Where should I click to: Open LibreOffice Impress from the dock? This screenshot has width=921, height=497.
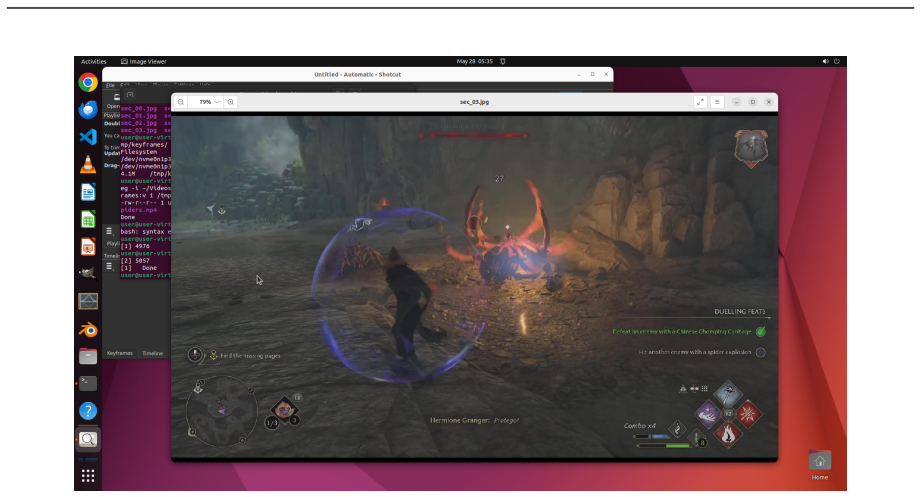click(88, 247)
